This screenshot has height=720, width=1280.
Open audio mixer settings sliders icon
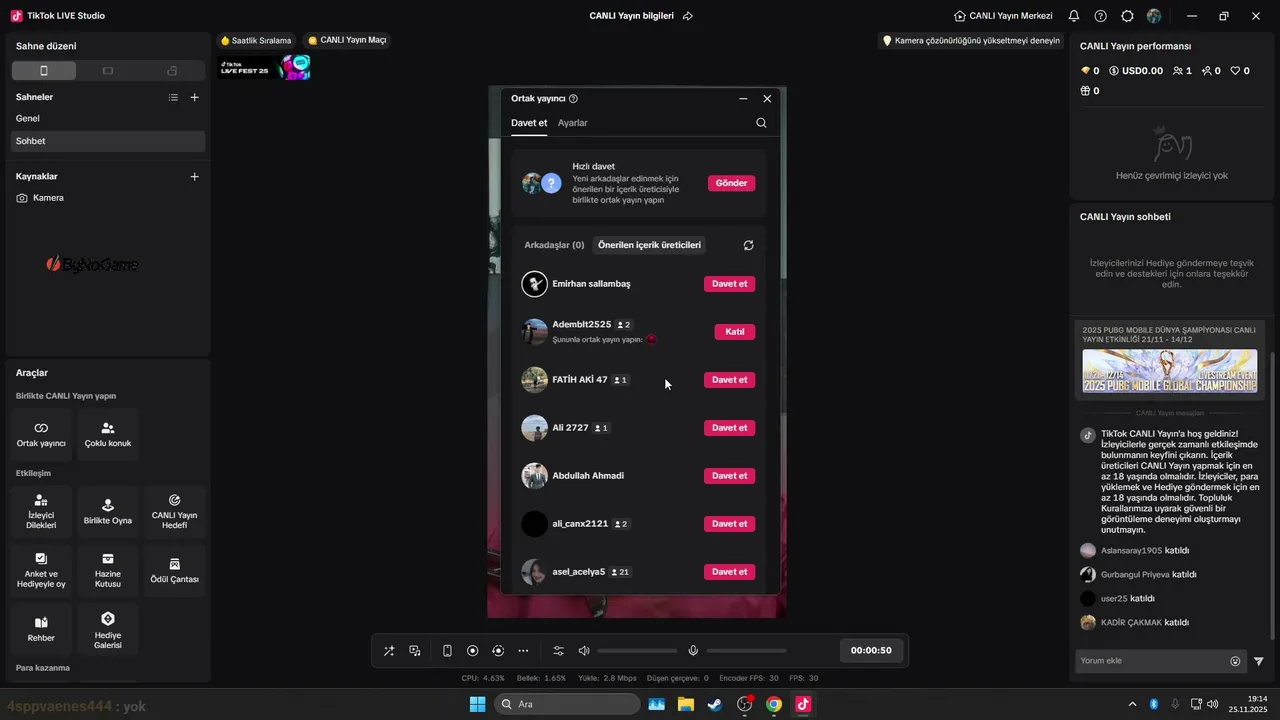click(558, 651)
